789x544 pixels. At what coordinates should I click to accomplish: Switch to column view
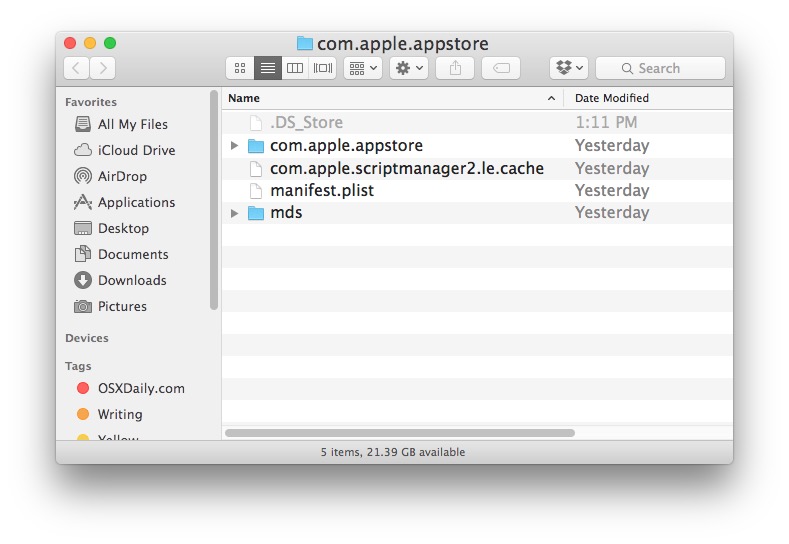(295, 68)
